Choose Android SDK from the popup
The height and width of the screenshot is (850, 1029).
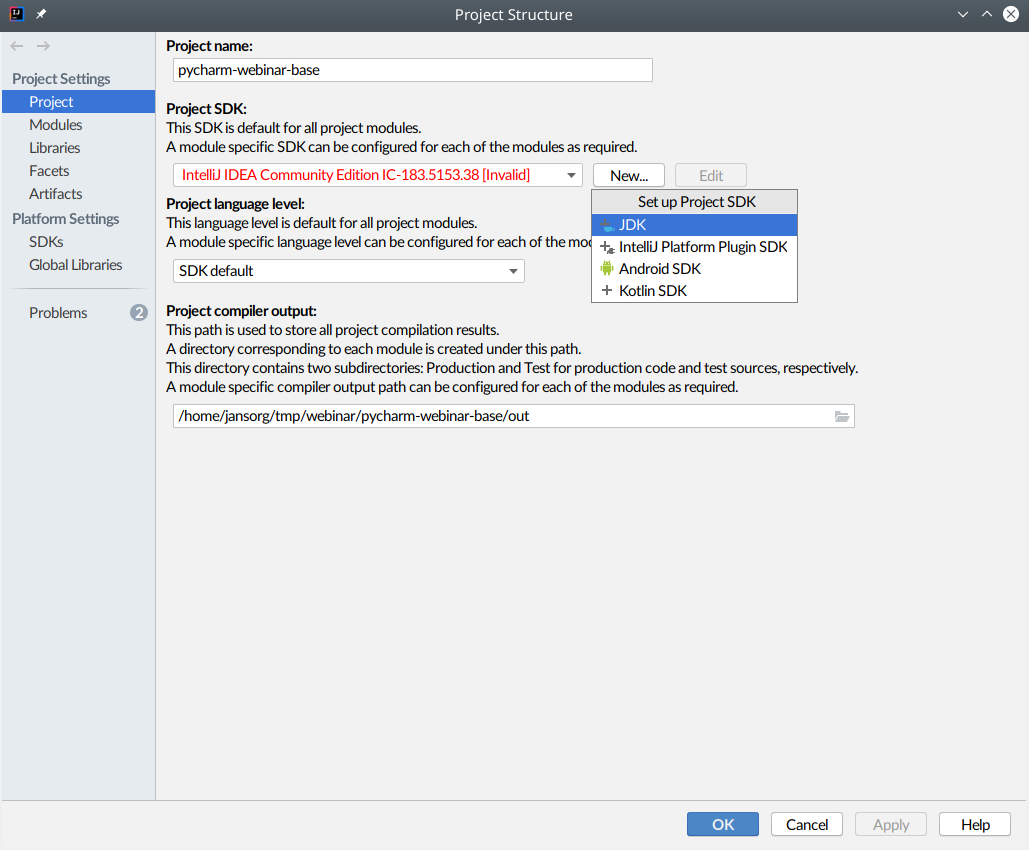coord(694,268)
